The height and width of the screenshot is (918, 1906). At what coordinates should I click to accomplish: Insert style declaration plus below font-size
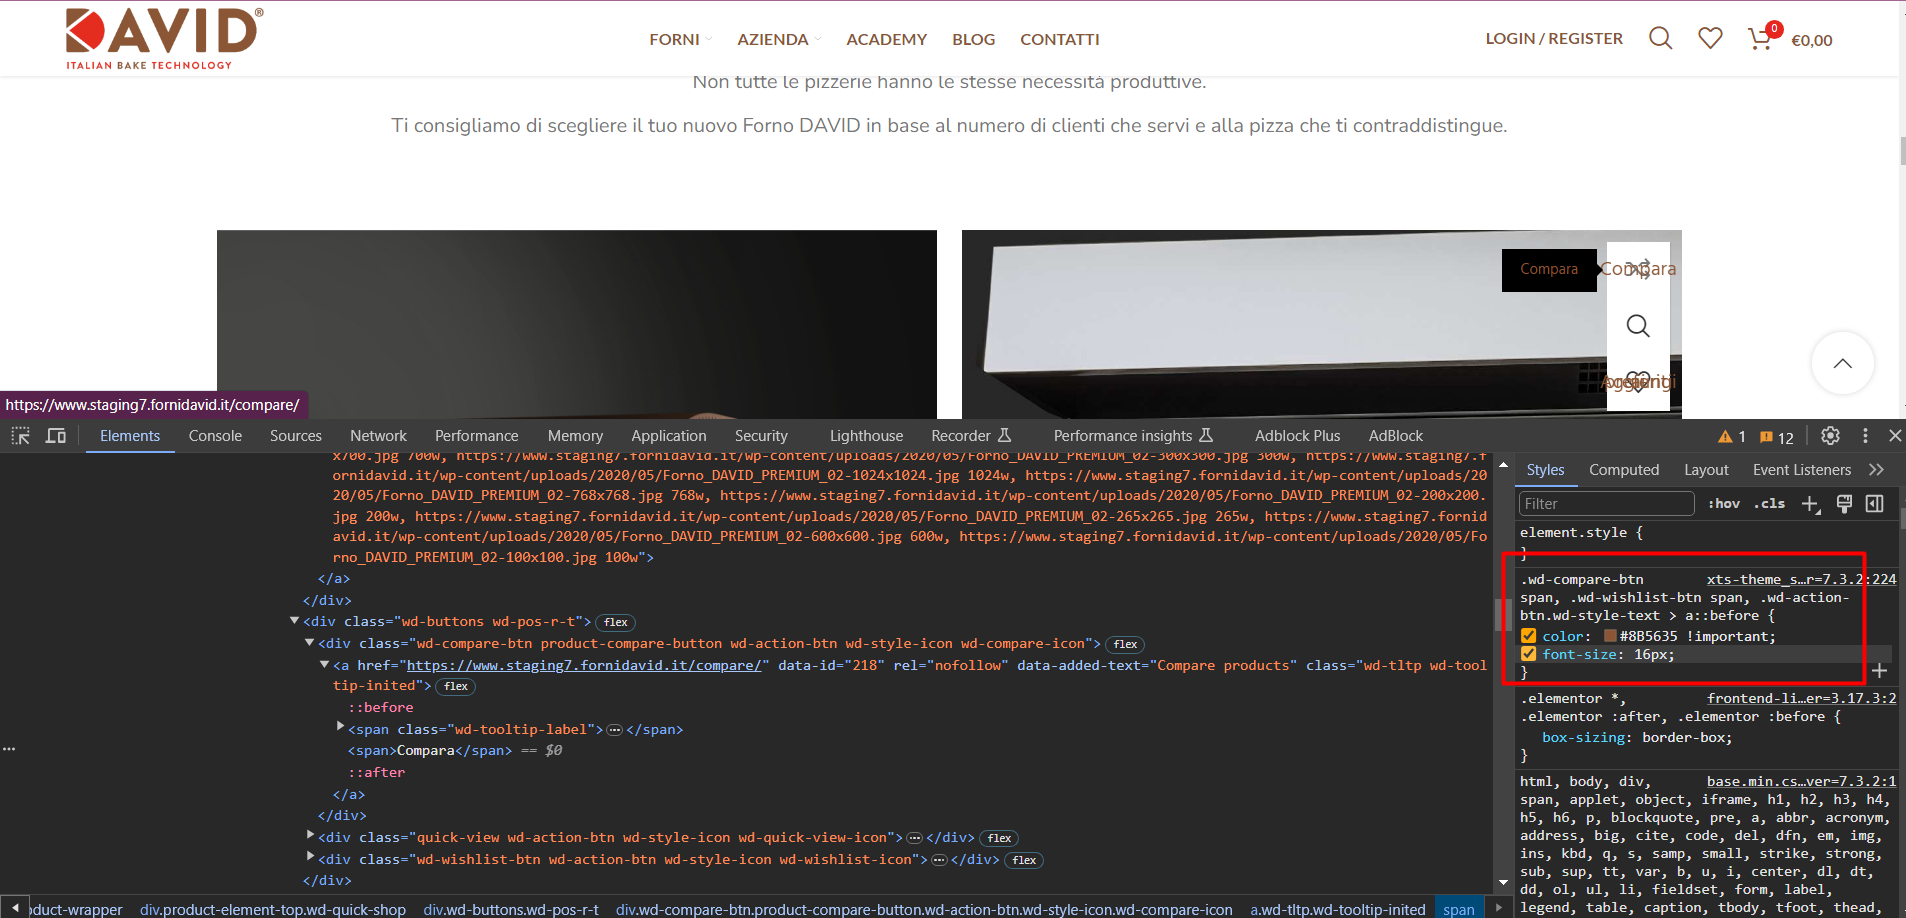tap(1879, 671)
